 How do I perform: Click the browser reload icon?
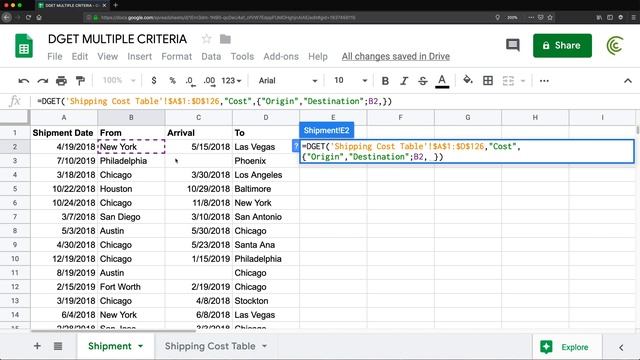pyautogui.click(x=28, y=18)
